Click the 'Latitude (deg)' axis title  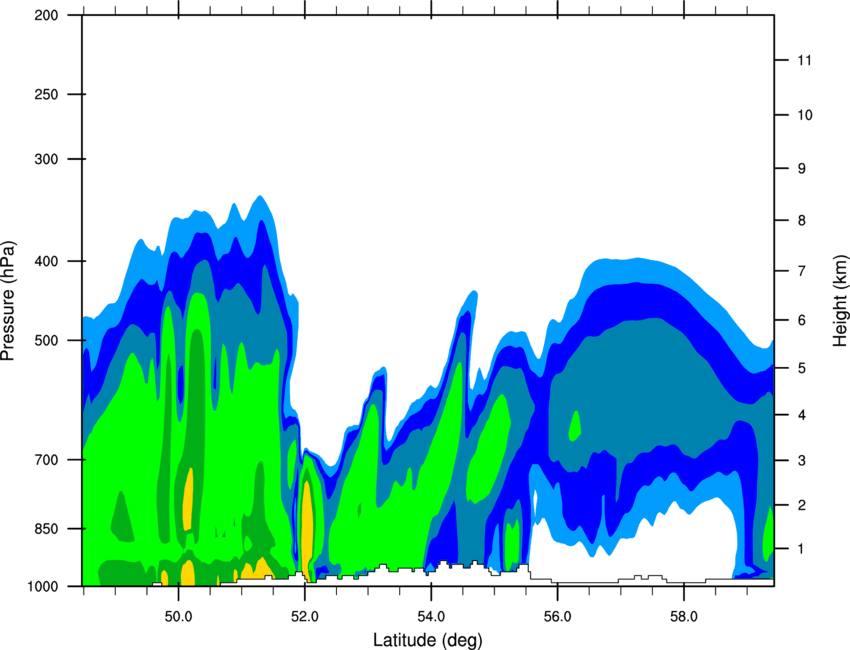click(x=428, y=640)
